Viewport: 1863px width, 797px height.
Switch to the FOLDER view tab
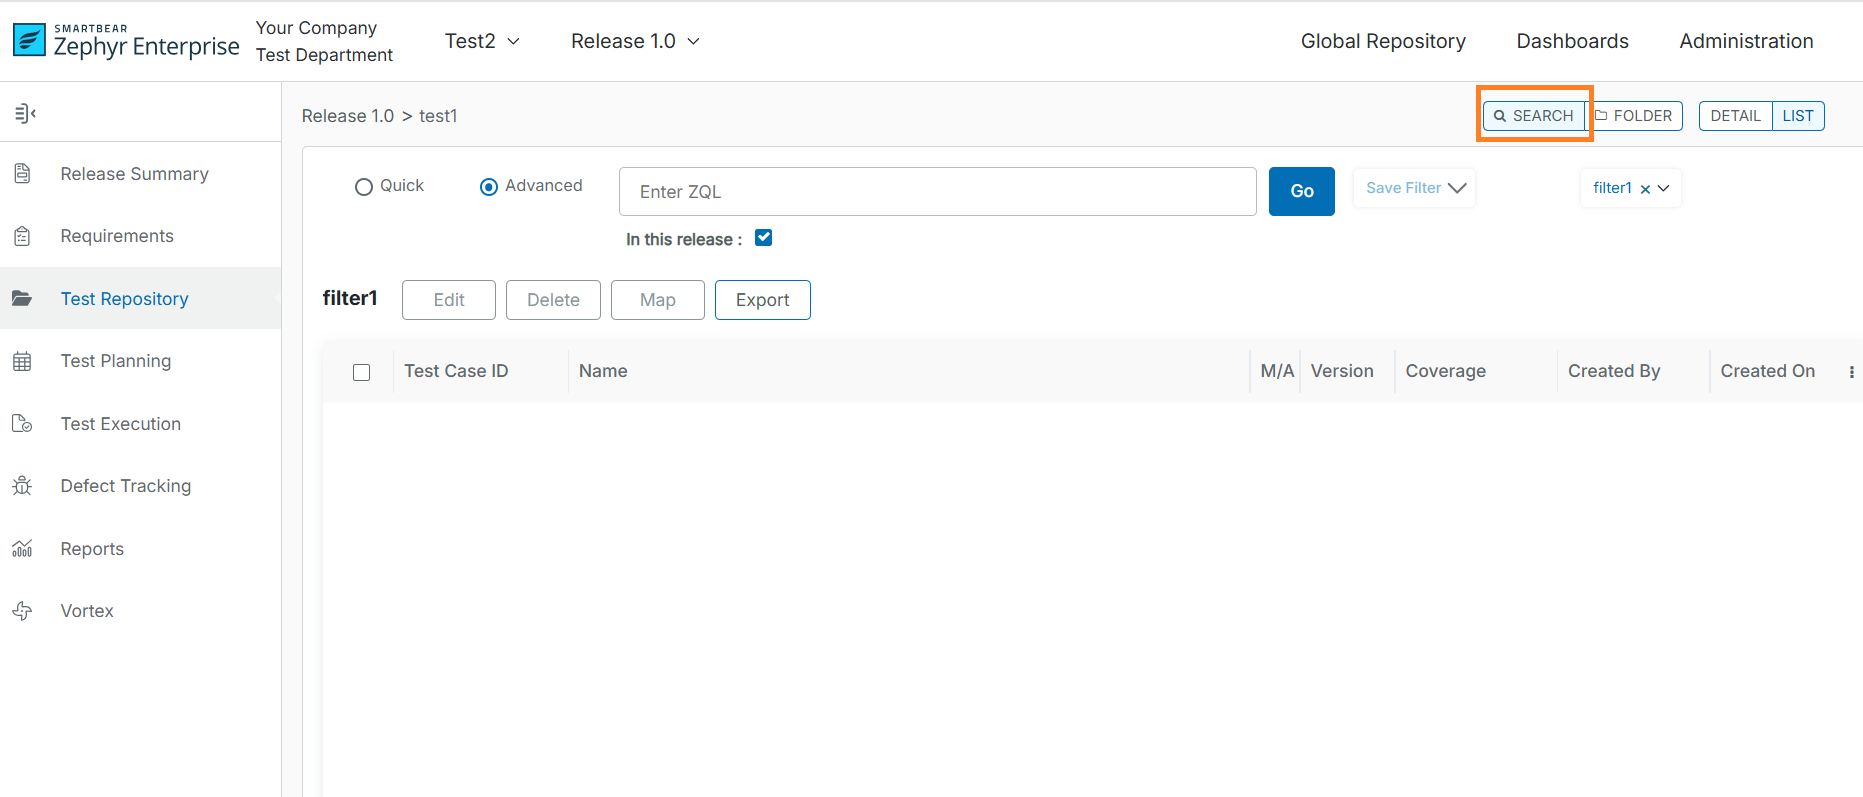1634,116
